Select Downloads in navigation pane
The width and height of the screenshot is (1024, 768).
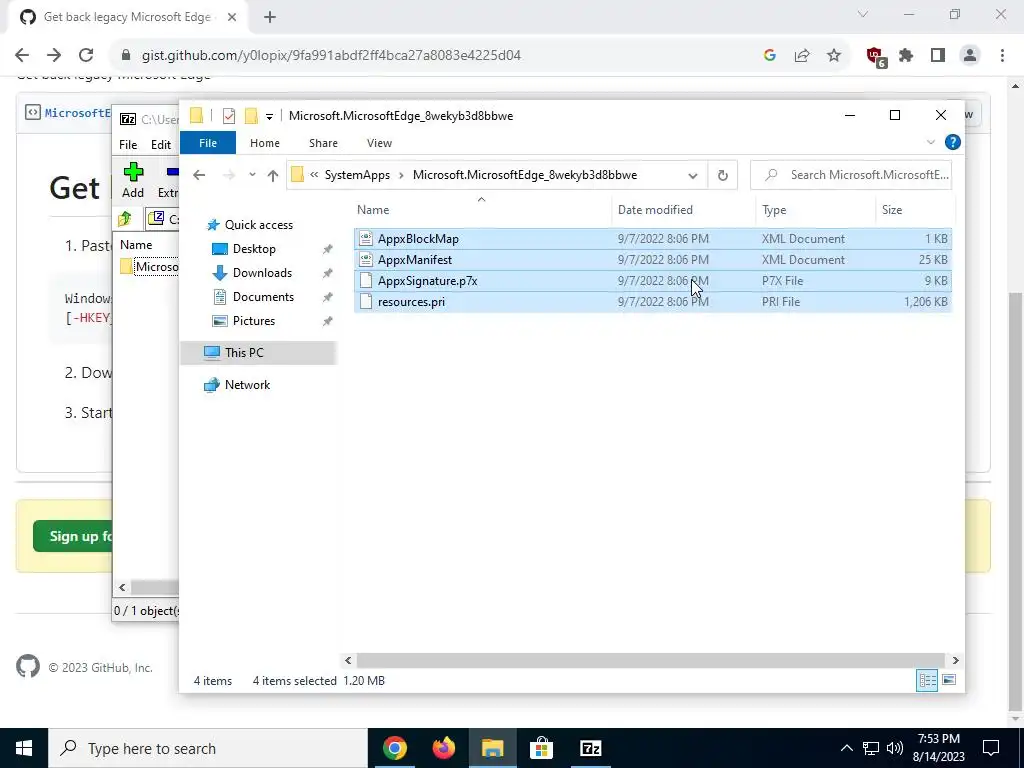pyautogui.click(x=262, y=273)
